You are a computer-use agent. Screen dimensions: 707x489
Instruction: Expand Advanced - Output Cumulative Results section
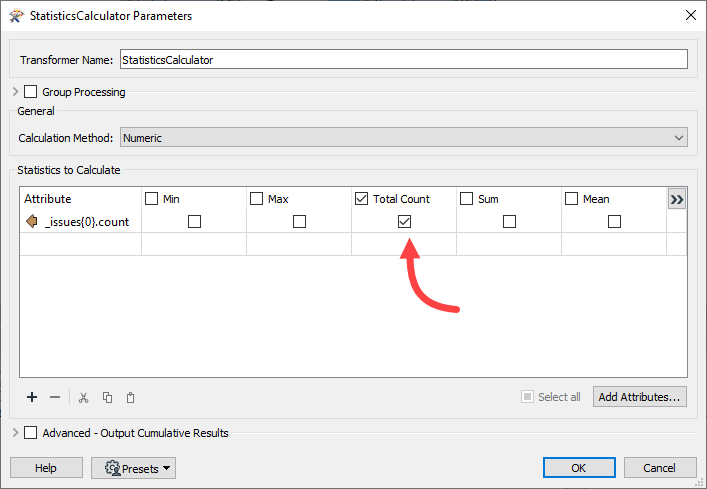[x=15, y=433]
